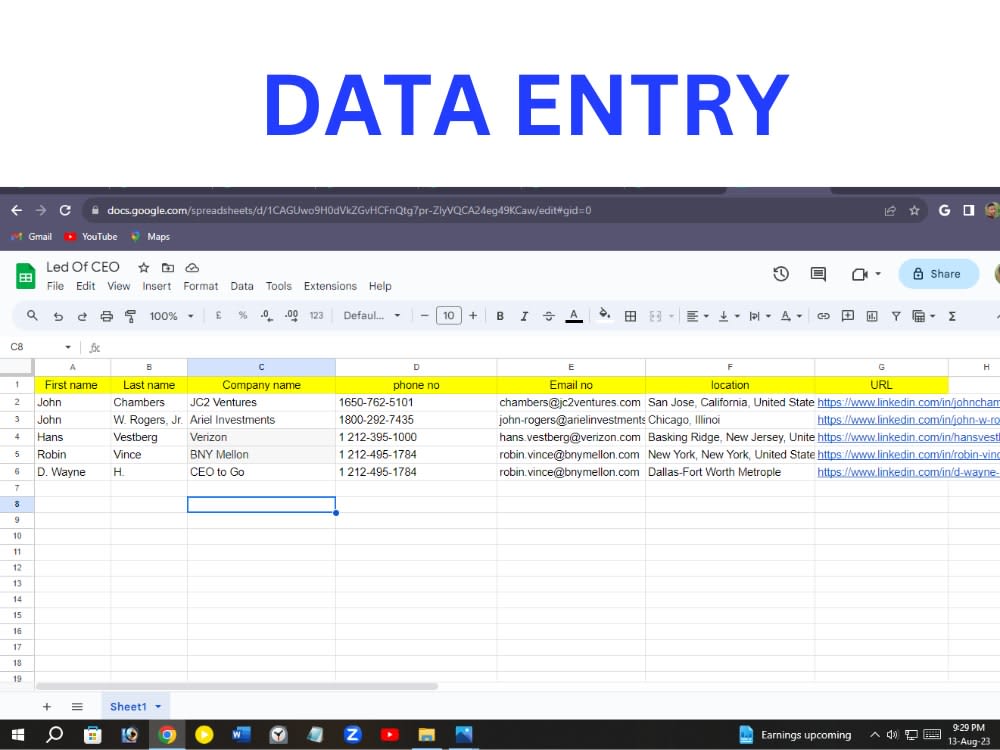This screenshot has width=1000, height=750.
Task: Increase font size plus button
Action: 473,316
